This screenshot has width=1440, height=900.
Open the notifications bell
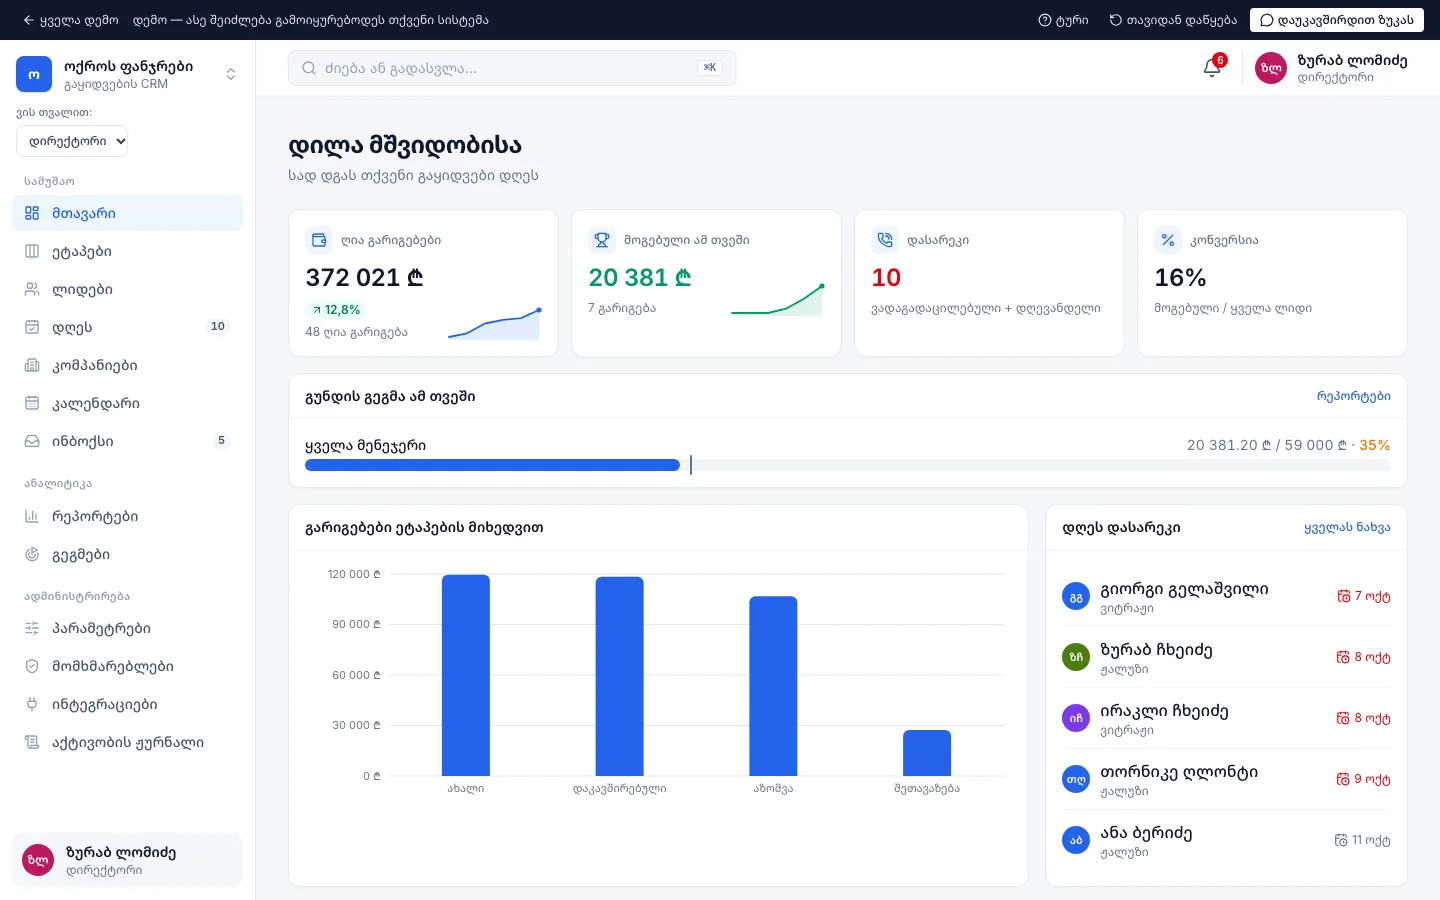(x=1212, y=68)
